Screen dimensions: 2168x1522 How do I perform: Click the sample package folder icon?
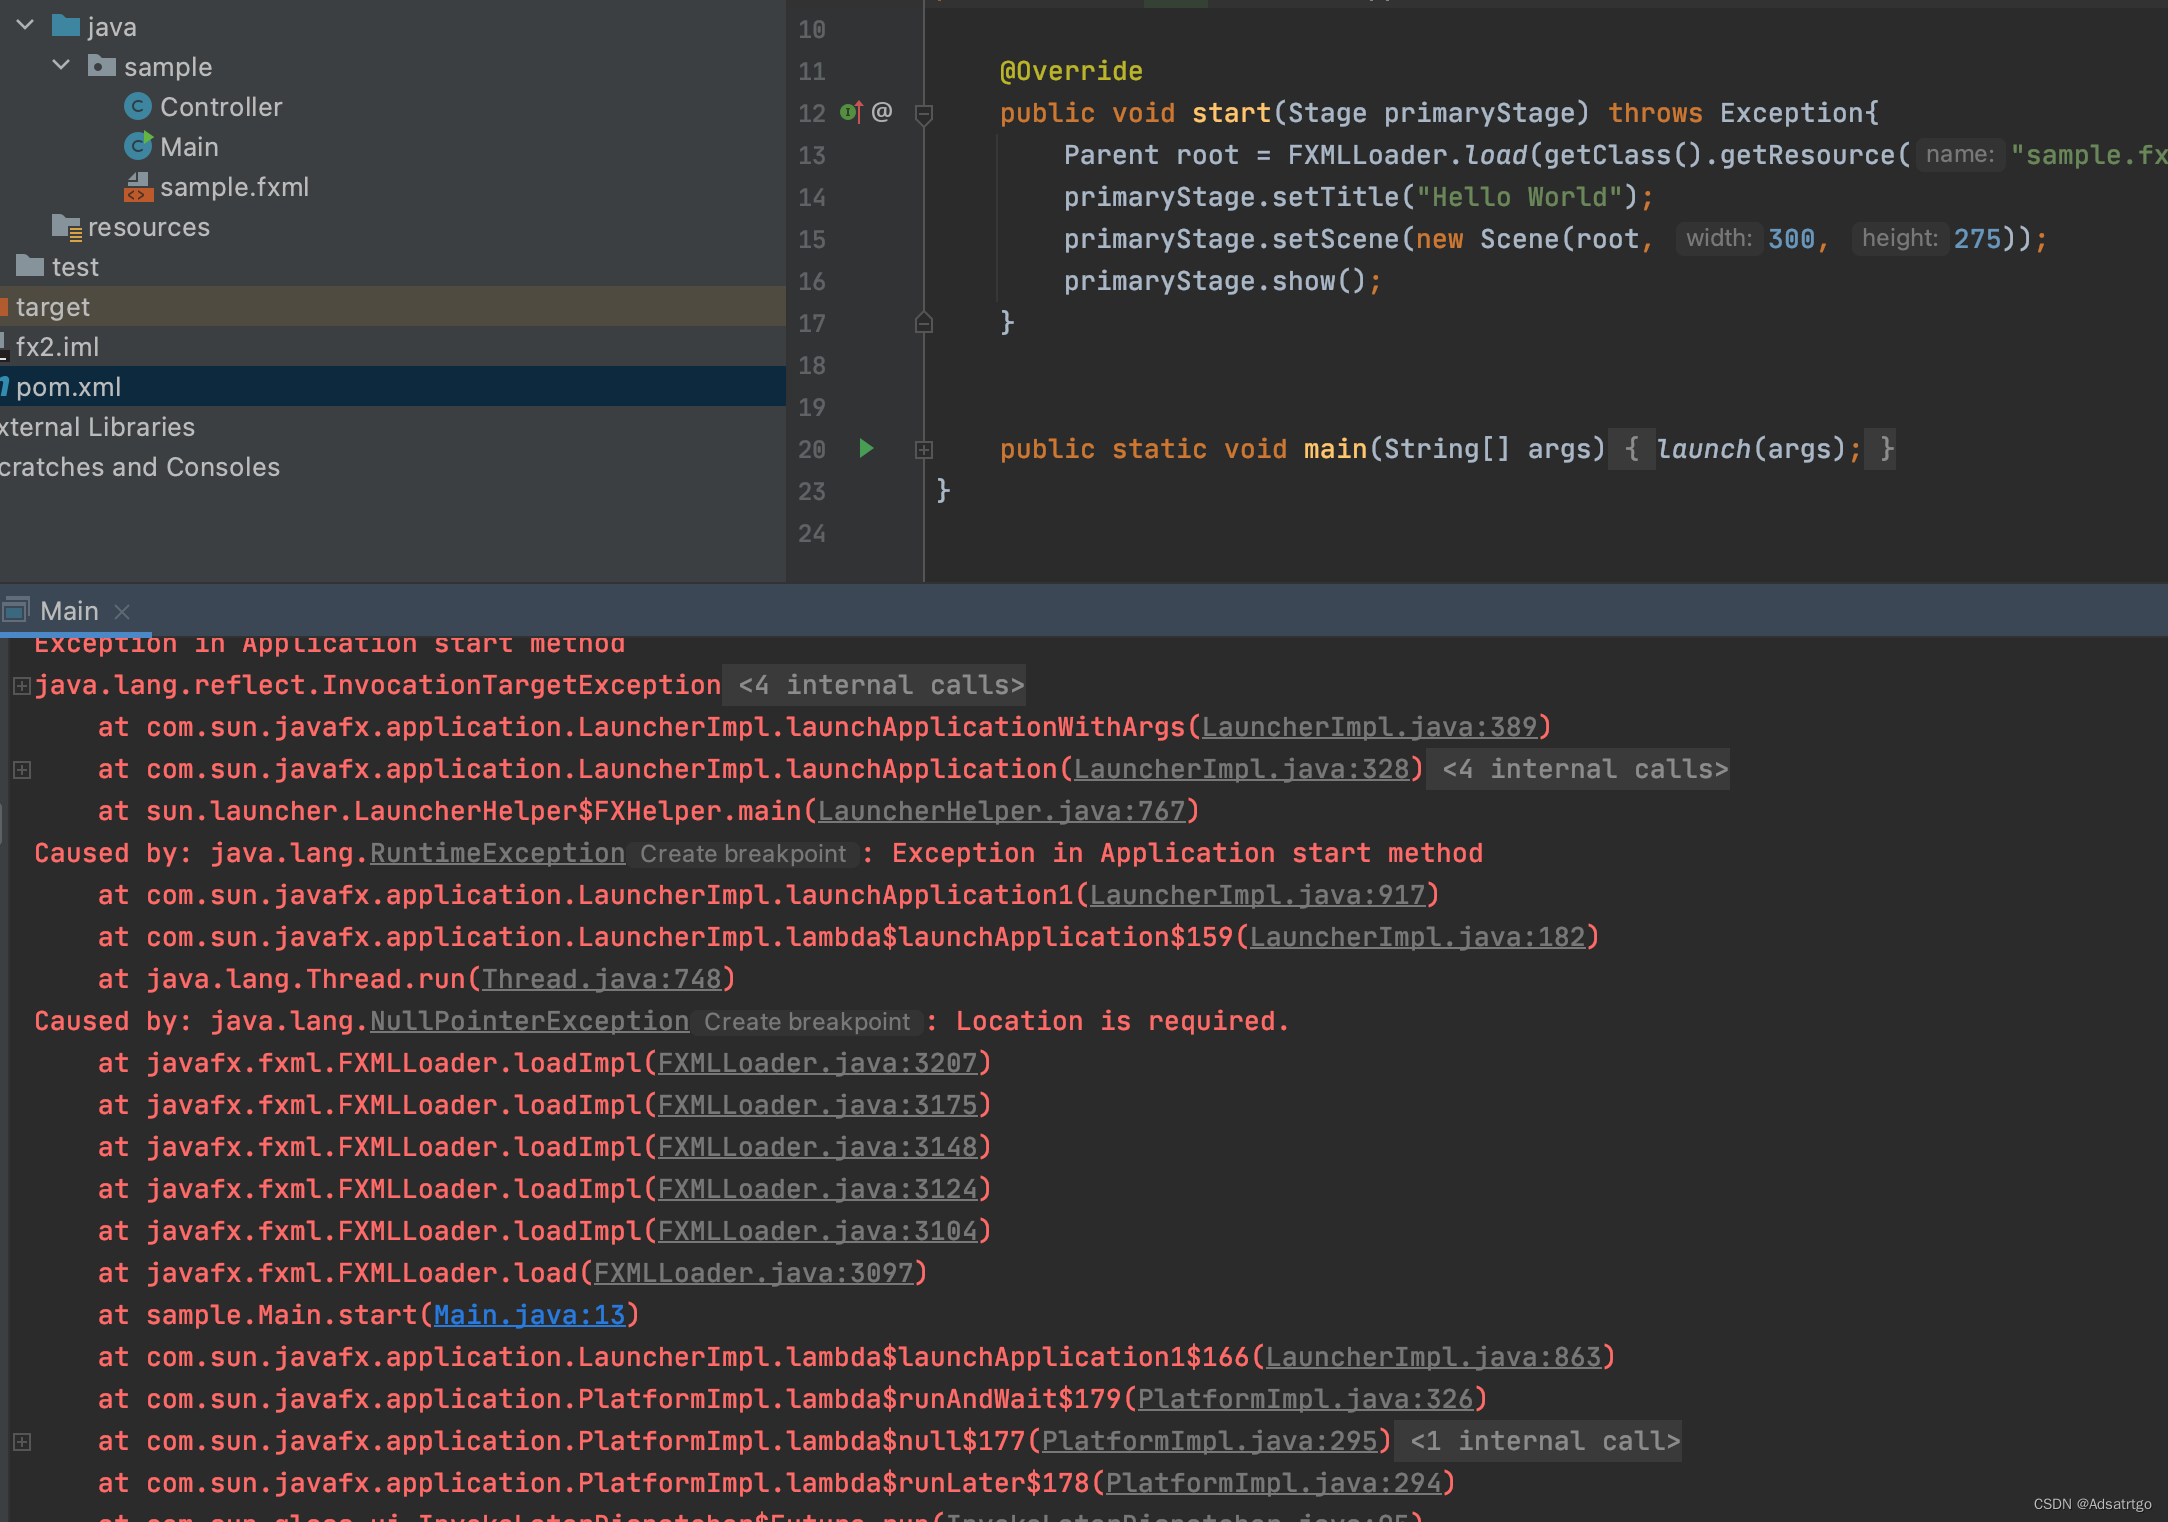click(x=101, y=66)
